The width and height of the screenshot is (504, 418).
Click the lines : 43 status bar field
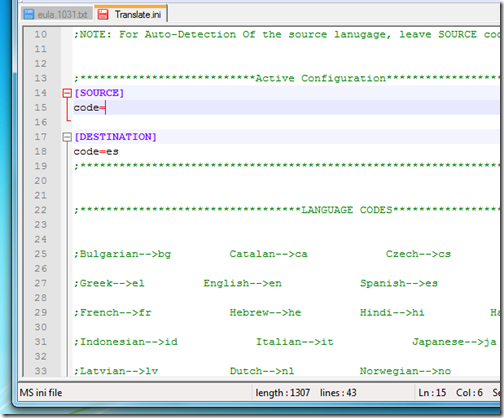(x=338, y=393)
